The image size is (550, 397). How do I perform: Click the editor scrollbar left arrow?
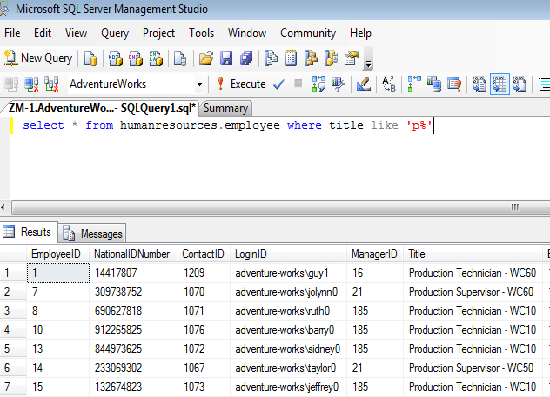point(3,207)
